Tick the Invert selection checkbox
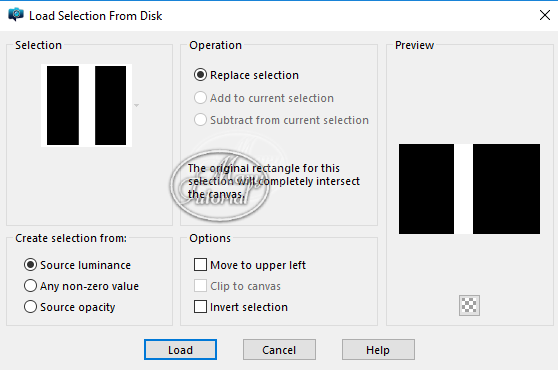 pyautogui.click(x=241, y=307)
